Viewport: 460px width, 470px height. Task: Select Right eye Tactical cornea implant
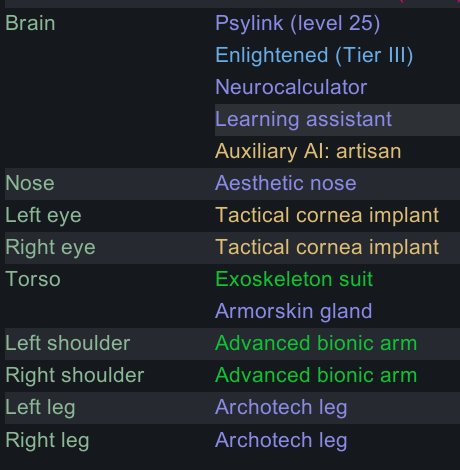pos(327,247)
